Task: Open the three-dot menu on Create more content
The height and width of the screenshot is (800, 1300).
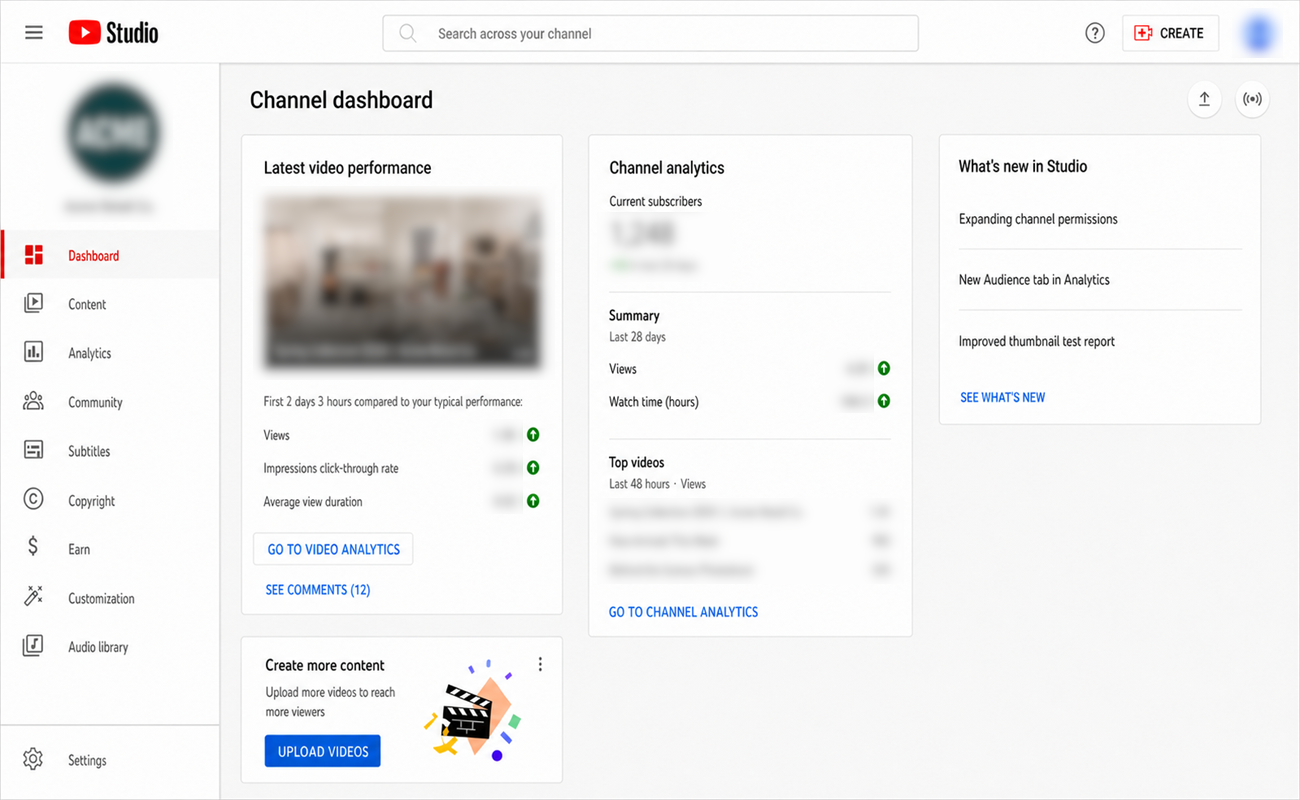Action: pyautogui.click(x=540, y=664)
